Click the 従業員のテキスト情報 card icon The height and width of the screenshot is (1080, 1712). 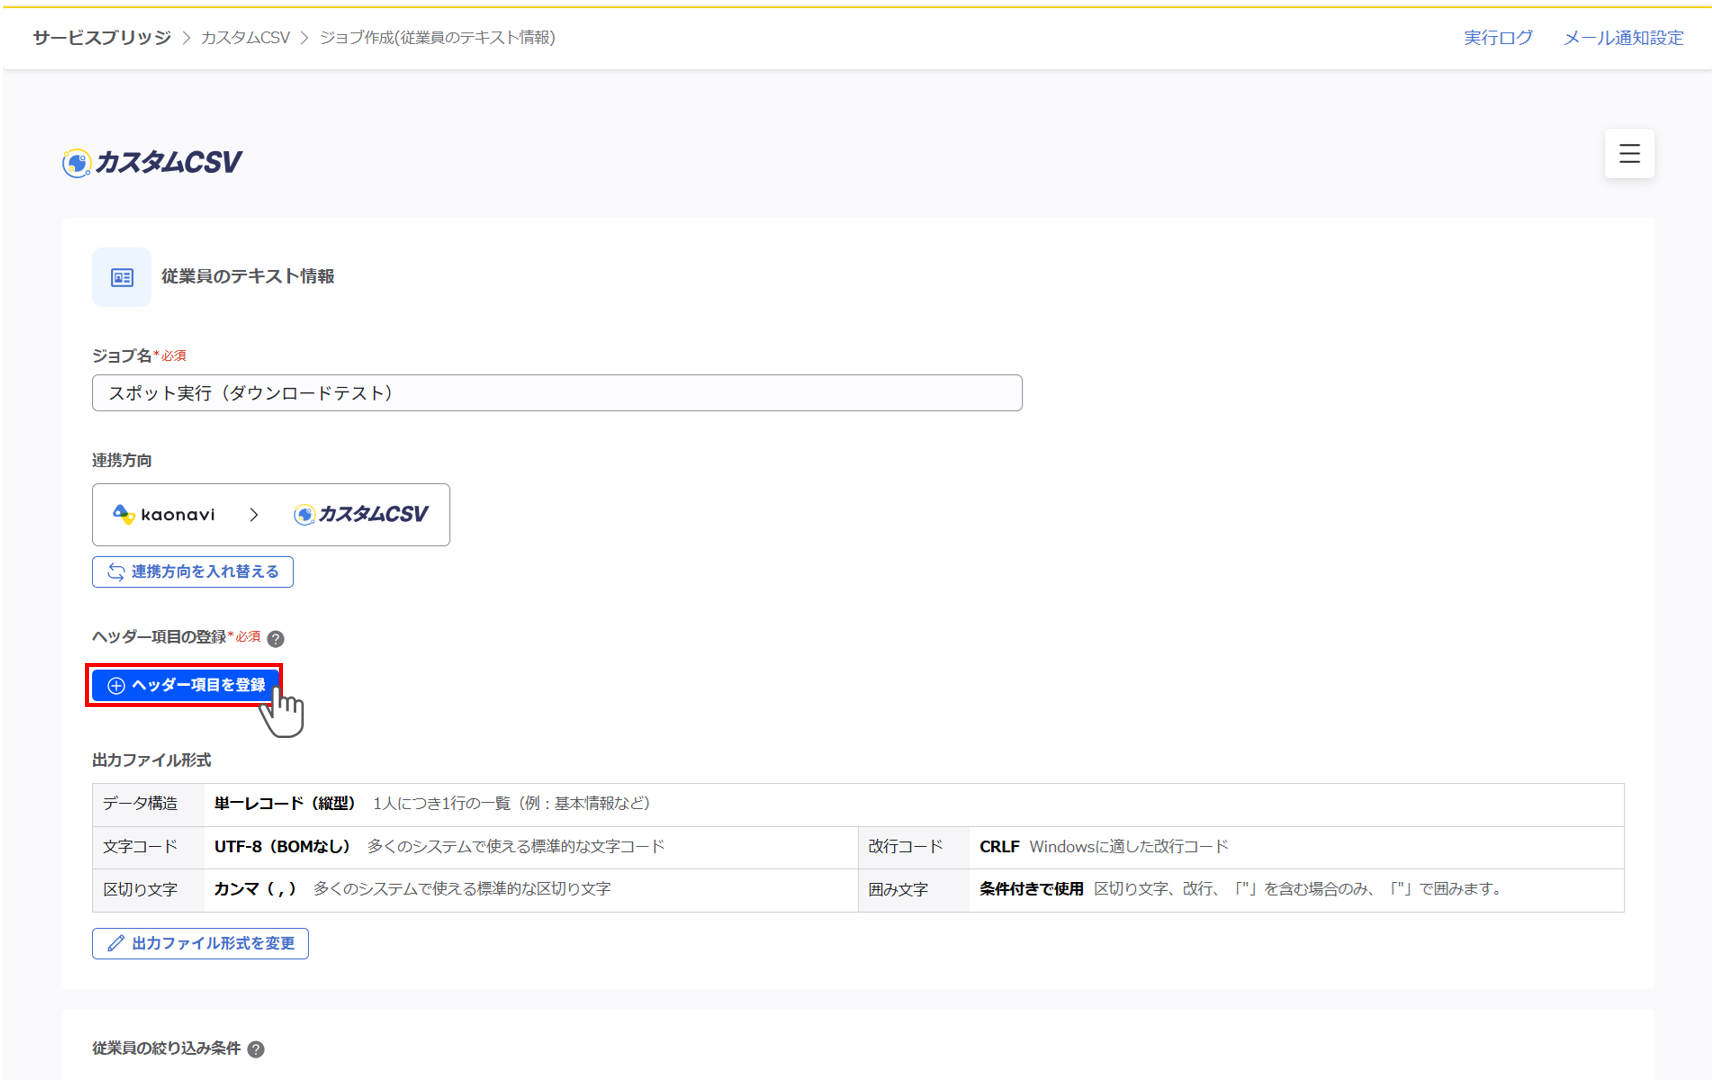(x=121, y=277)
